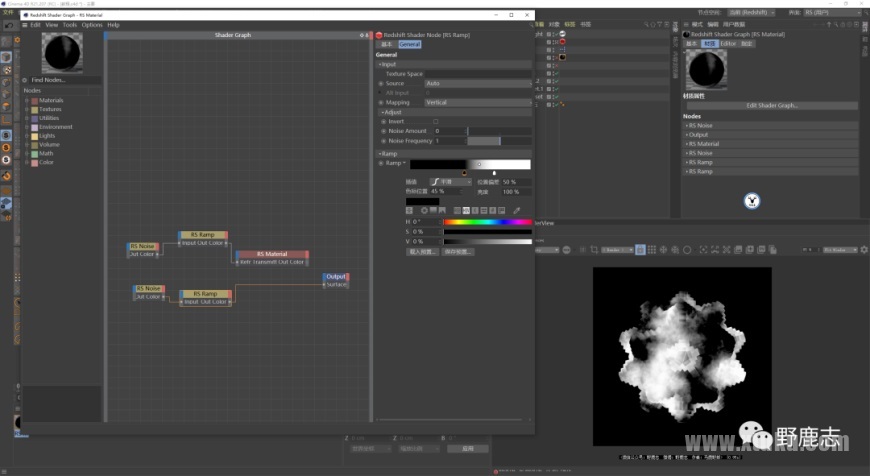This screenshot has height=476, width=870.
Task: Collapse the Input section
Action: 380,64
